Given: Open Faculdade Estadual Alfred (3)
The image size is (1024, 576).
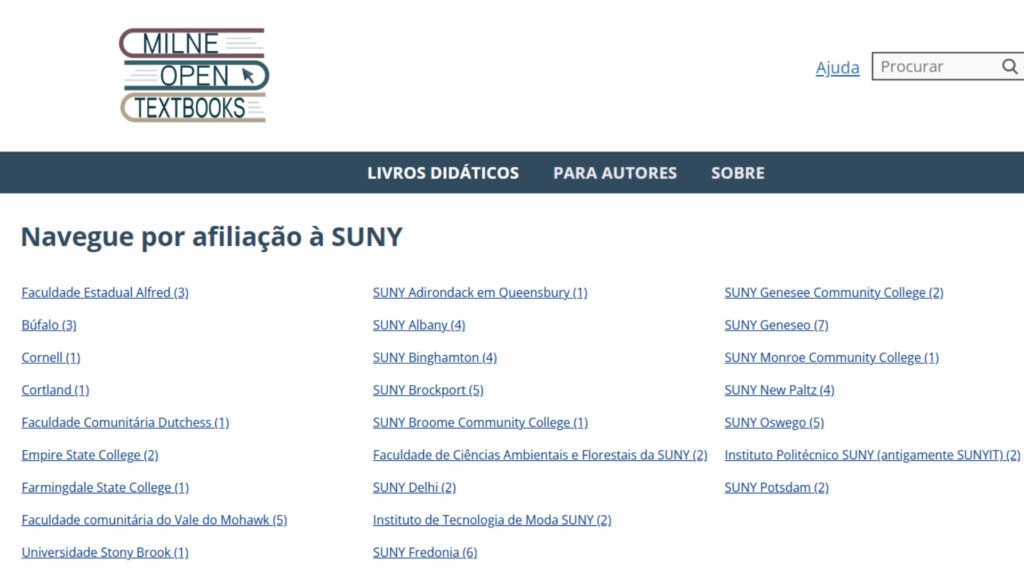Looking at the screenshot, I should pyautogui.click(x=105, y=293).
